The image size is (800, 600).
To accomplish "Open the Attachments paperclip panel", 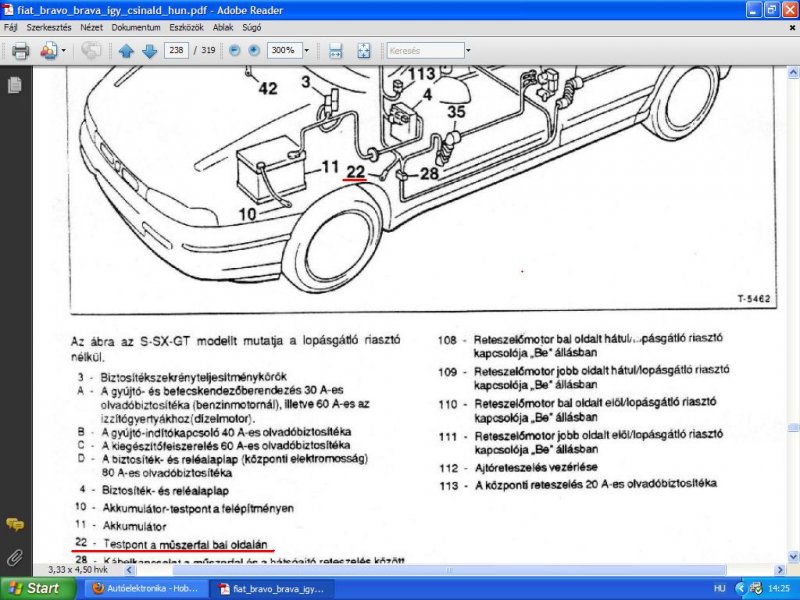I will pos(15,557).
